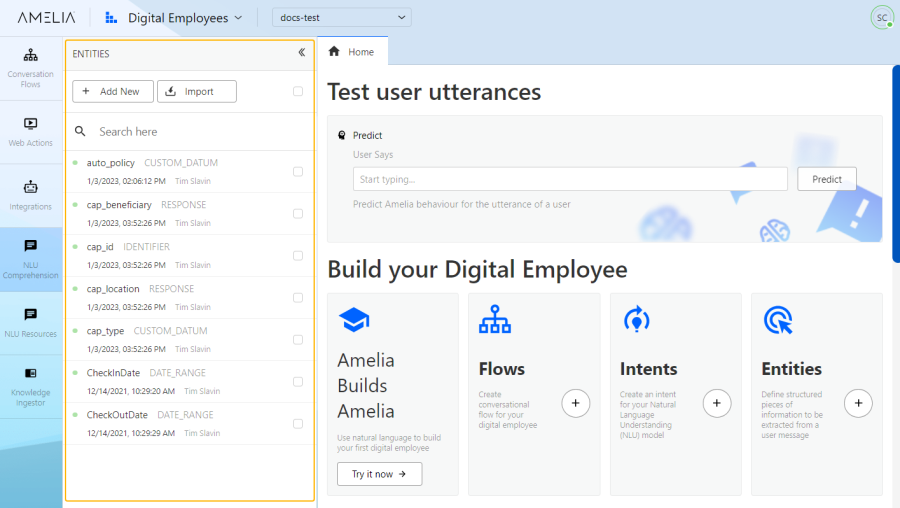The image size is (900, 508).
Task: Add a new entity from Entities card plus
Action: [859, 404]
